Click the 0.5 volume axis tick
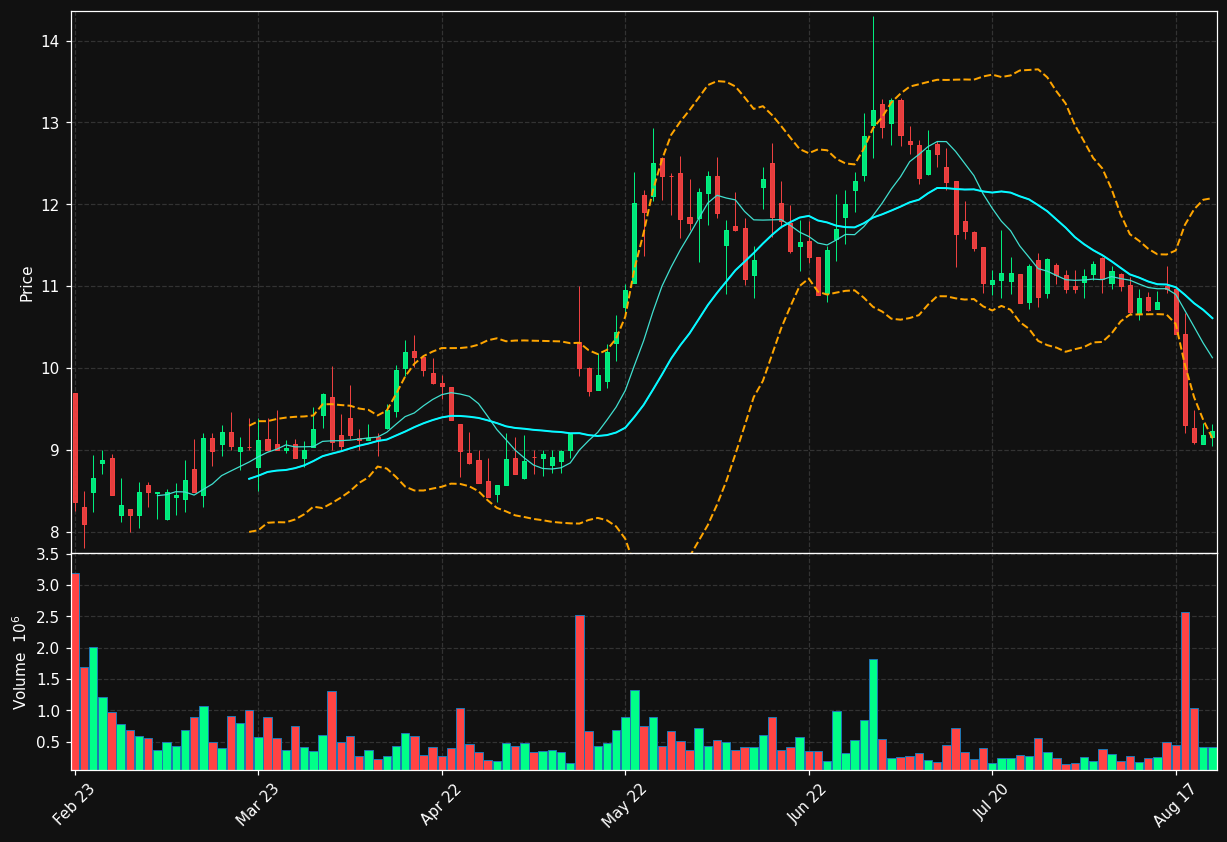This screenshot has width=1227, height=842. click(49, 742)
